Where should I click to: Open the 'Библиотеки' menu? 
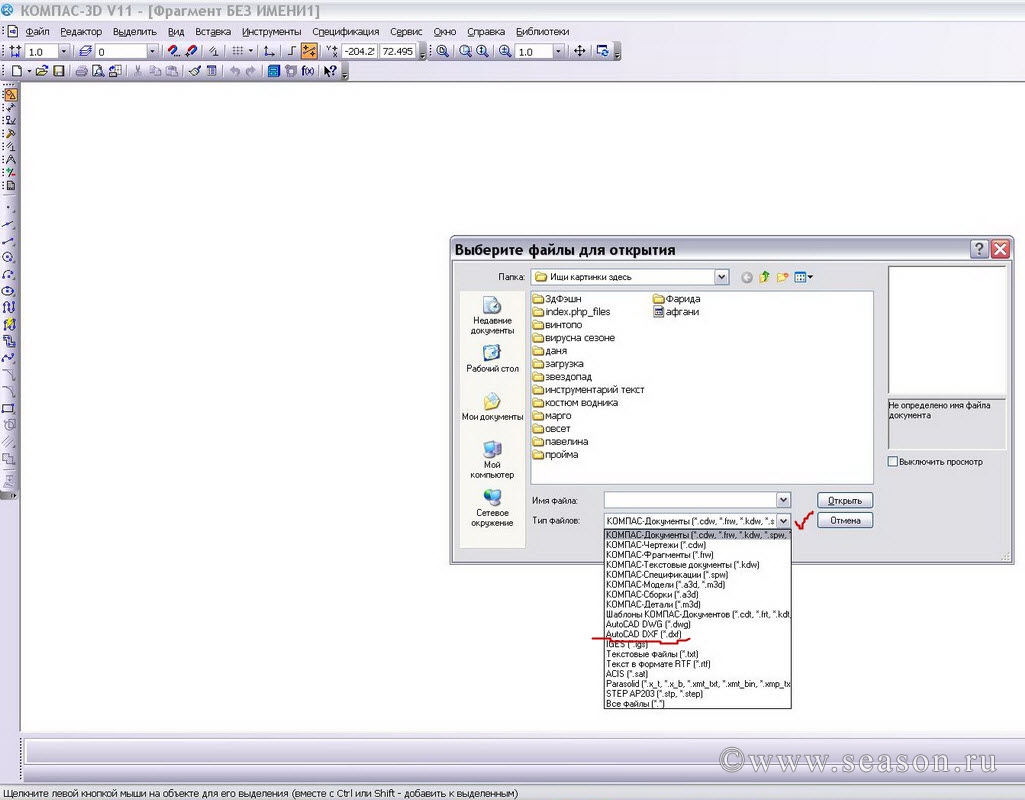(542, 31)
